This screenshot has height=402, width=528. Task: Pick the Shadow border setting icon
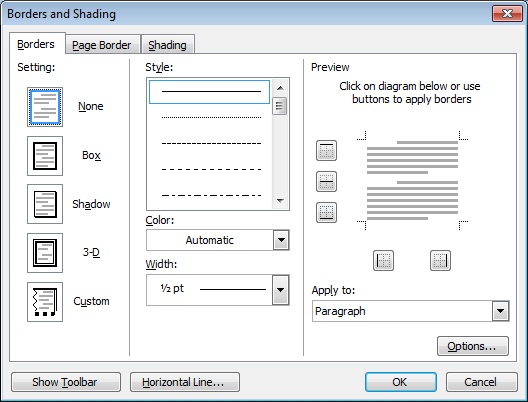click(45, 204)
